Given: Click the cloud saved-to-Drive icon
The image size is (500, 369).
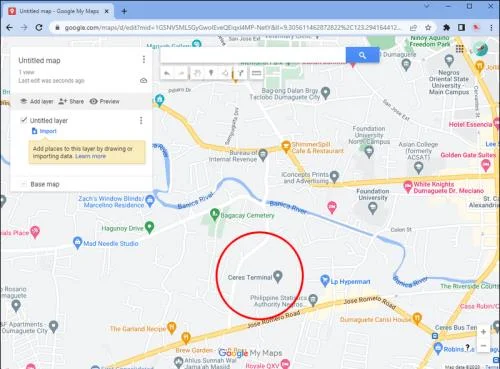Looking at the screenshot, I should point(144,81).
